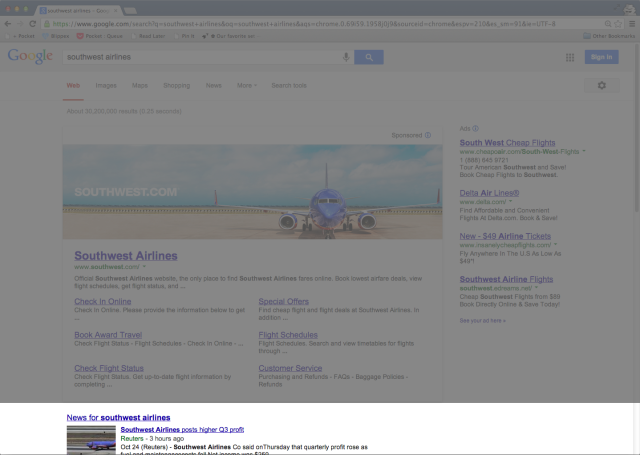Open the Southwest Airlines posts higher Q3 profit article
Image resolution: width=640 pixels, height=455 pixels.
click(182, 430)
